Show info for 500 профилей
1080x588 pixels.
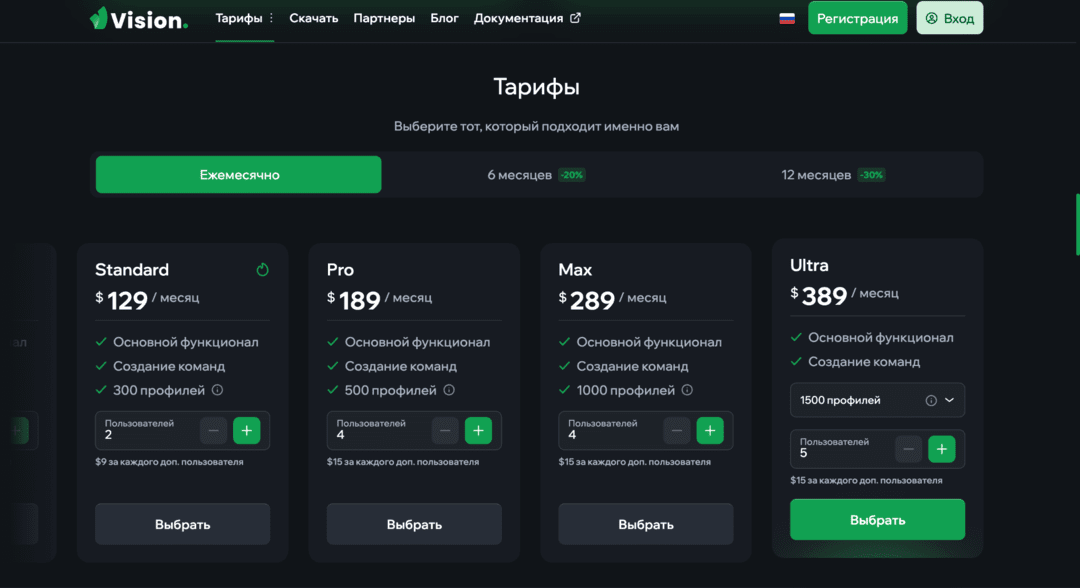click(449, 390)
